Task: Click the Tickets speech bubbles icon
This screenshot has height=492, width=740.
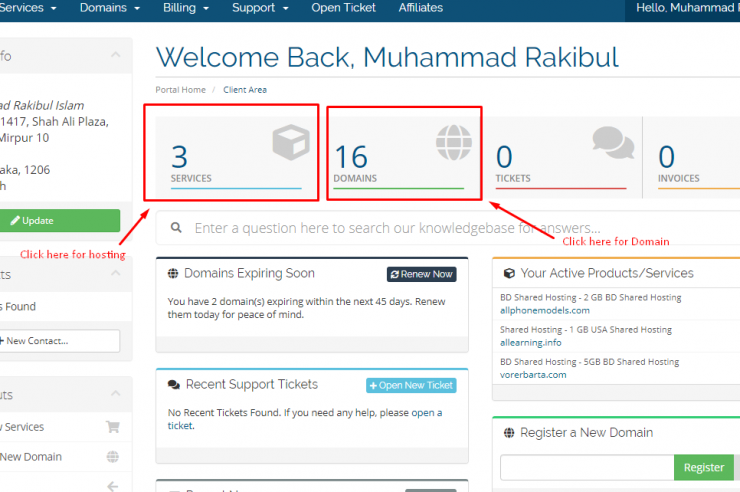Action: pyautogui.click(x=612, y=143)
